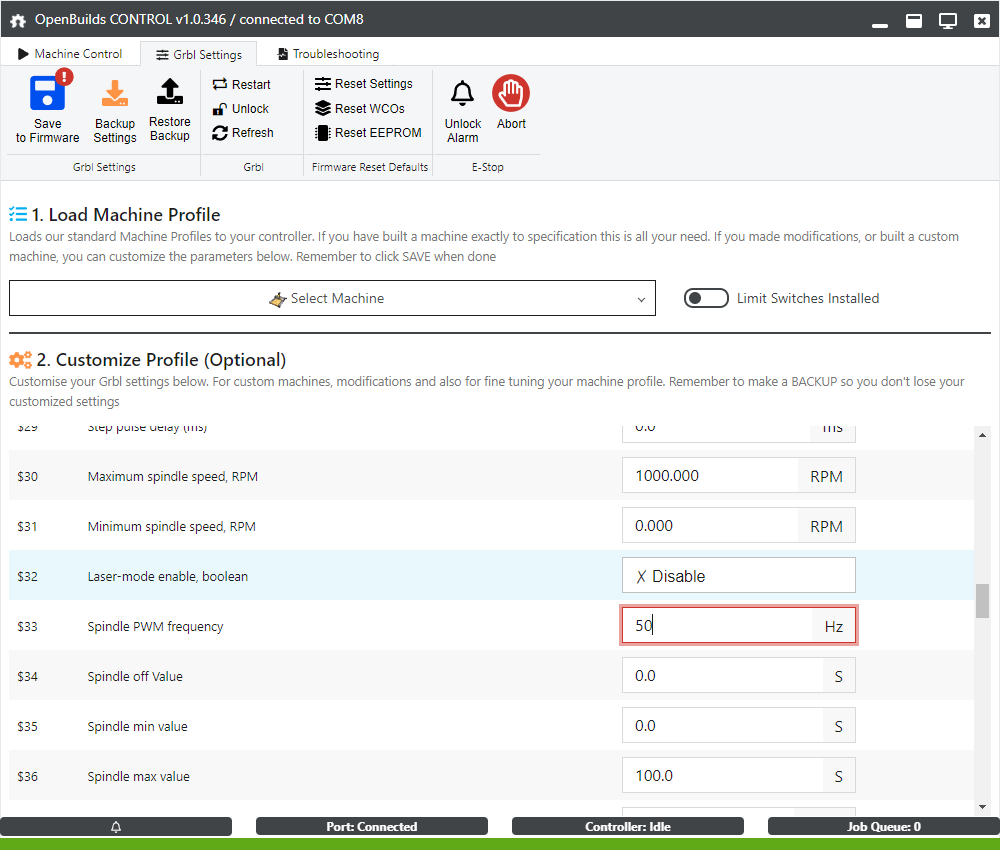Open the Select Machine dropdown
Viewport: 1000px width, 850px height.
click(332, 298)
